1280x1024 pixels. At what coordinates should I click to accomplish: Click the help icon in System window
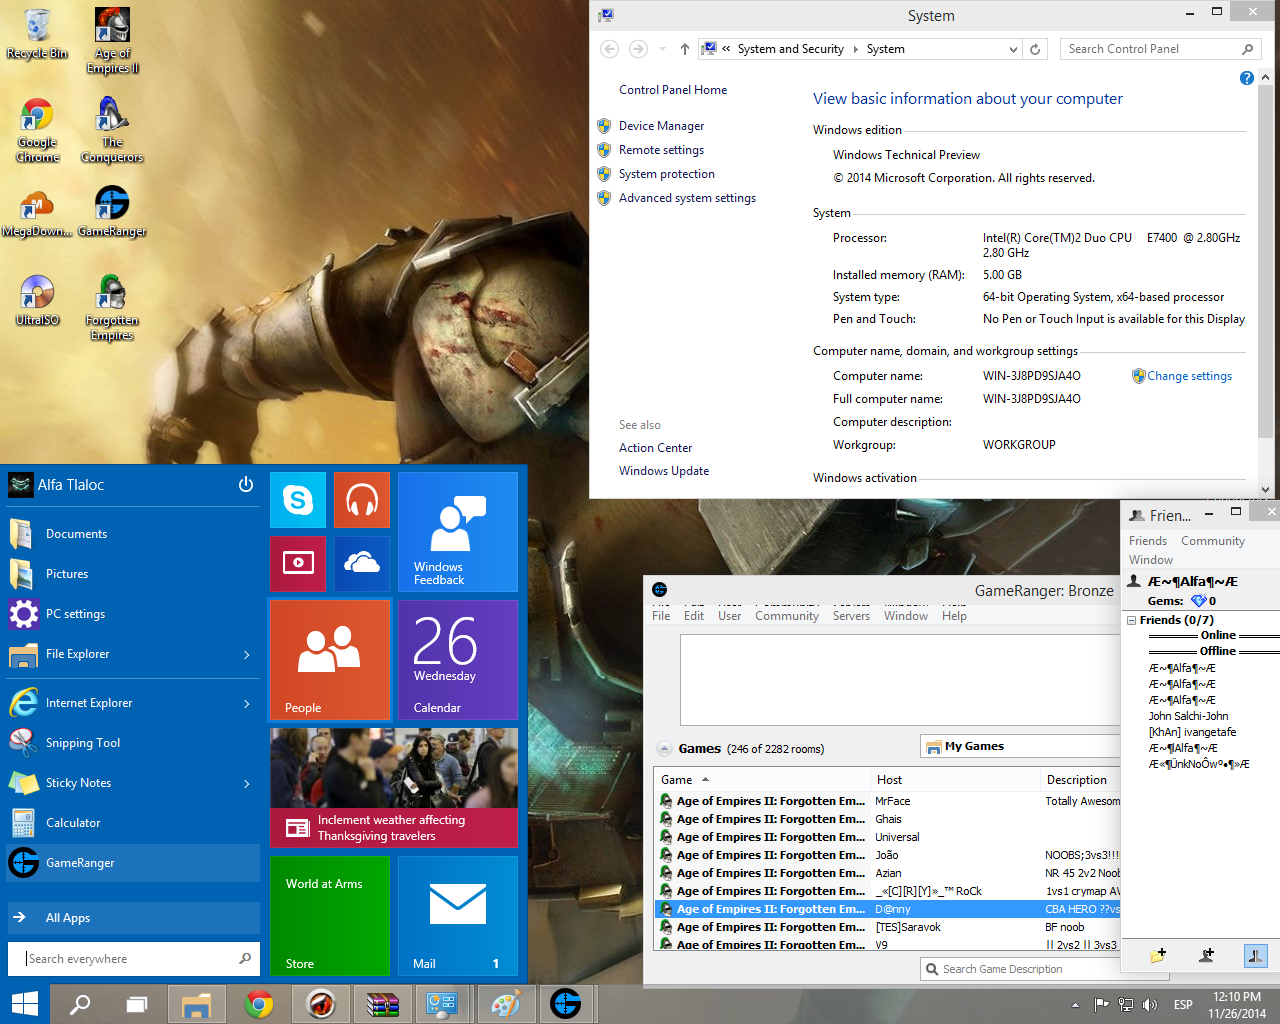pyautogui.click(x=1246, y=78)
